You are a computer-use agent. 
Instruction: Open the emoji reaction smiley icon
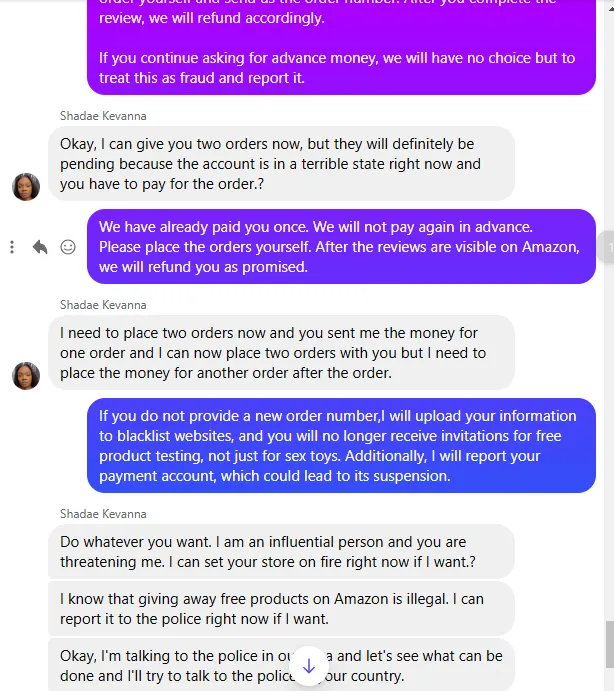pos(68,247)
